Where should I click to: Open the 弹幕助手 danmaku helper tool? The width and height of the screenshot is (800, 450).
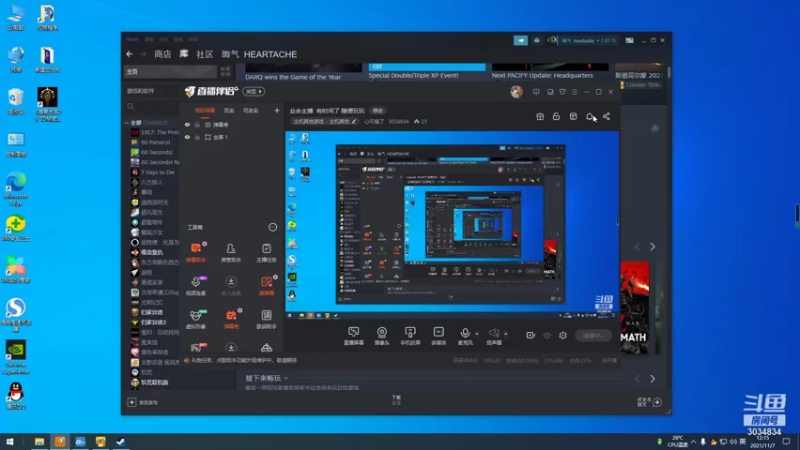196,252
